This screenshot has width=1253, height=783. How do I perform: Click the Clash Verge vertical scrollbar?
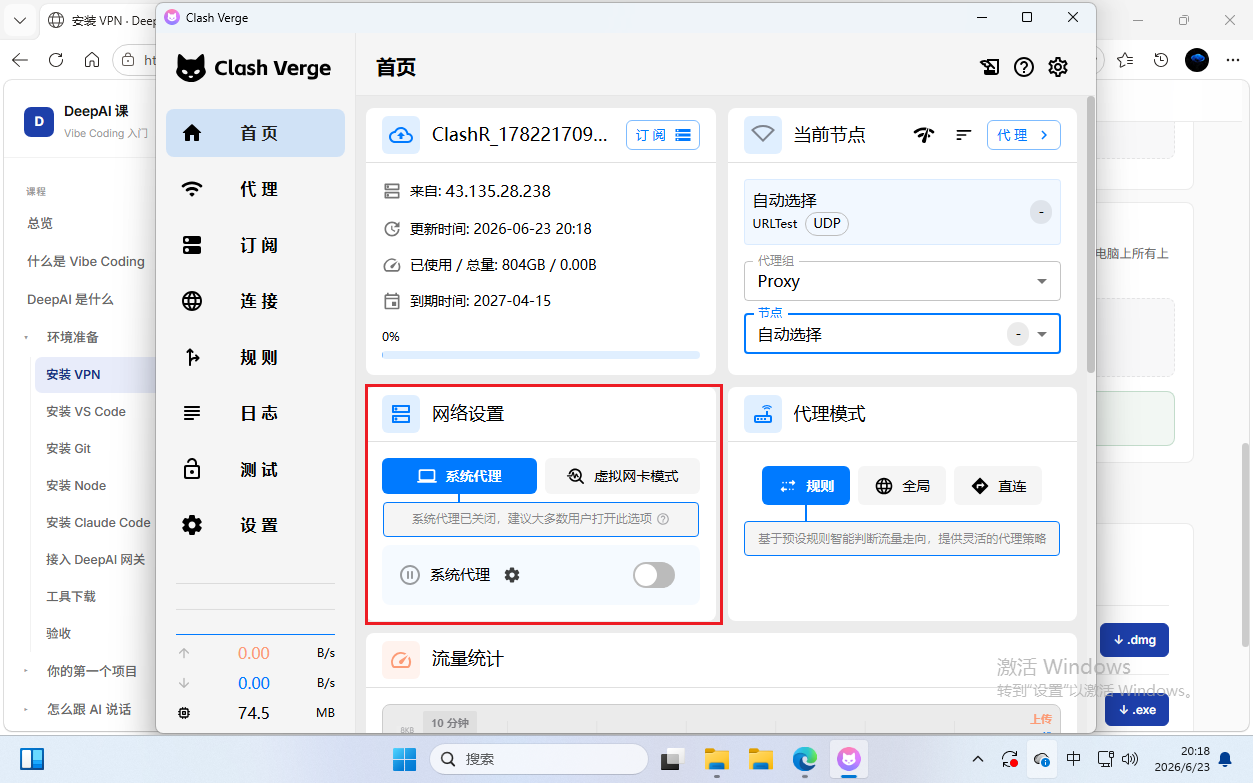pos(1090,235)
